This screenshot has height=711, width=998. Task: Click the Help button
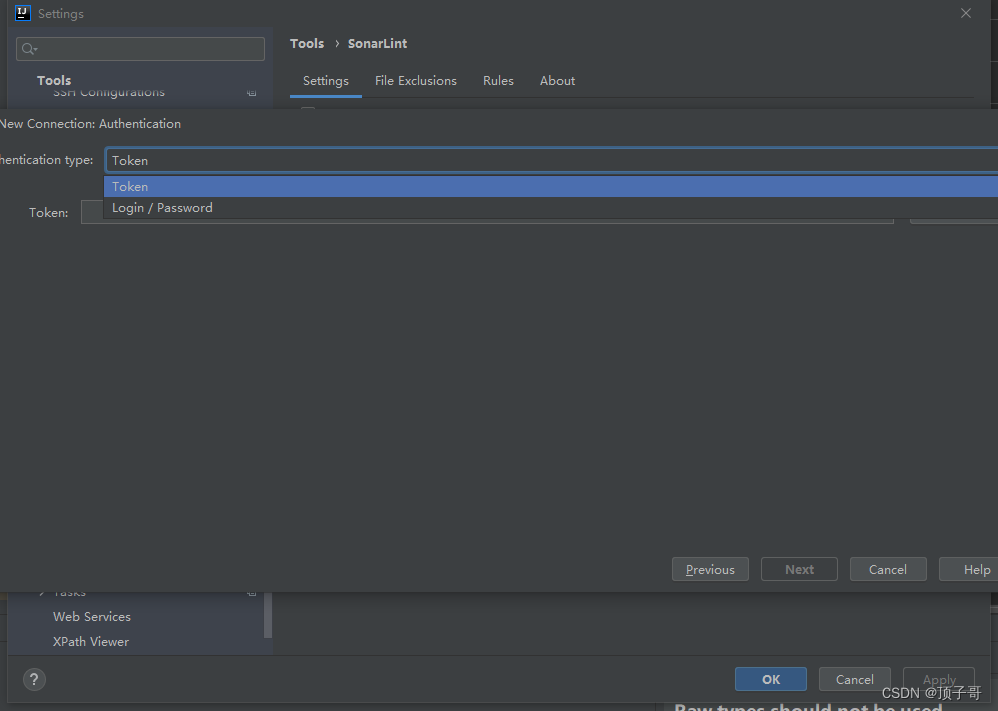click(x=975, y=569)
